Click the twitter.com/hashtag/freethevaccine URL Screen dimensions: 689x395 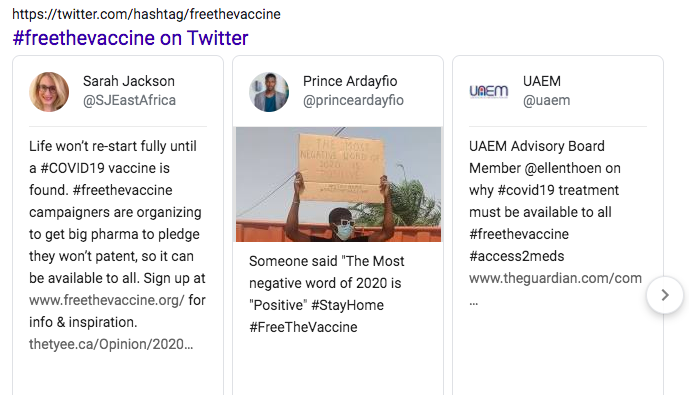(x=146, y=14)
